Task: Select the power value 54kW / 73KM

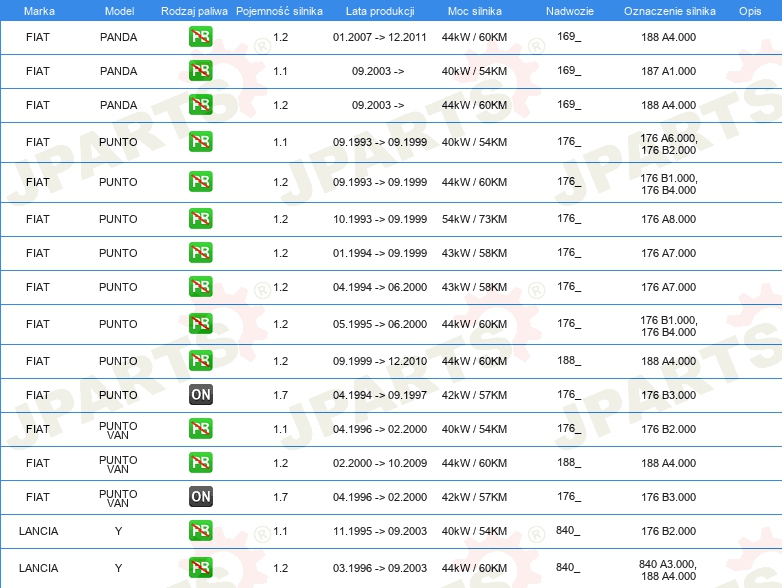Action: (474, 219)
